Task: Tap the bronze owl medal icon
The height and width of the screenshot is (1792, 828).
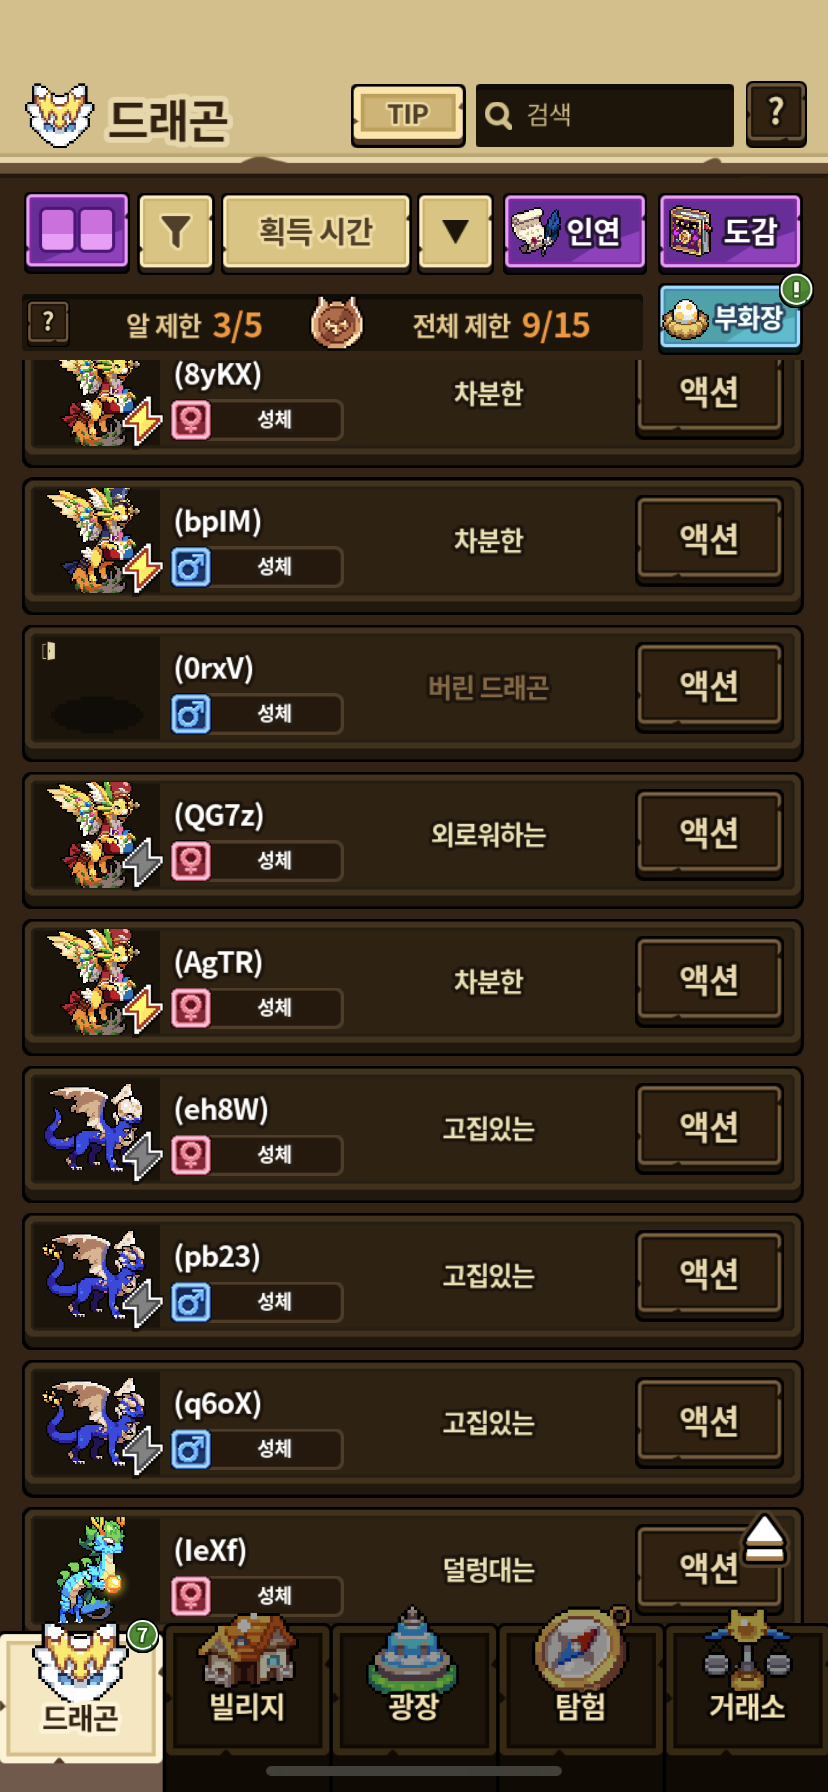Action: tap(336, 323)
